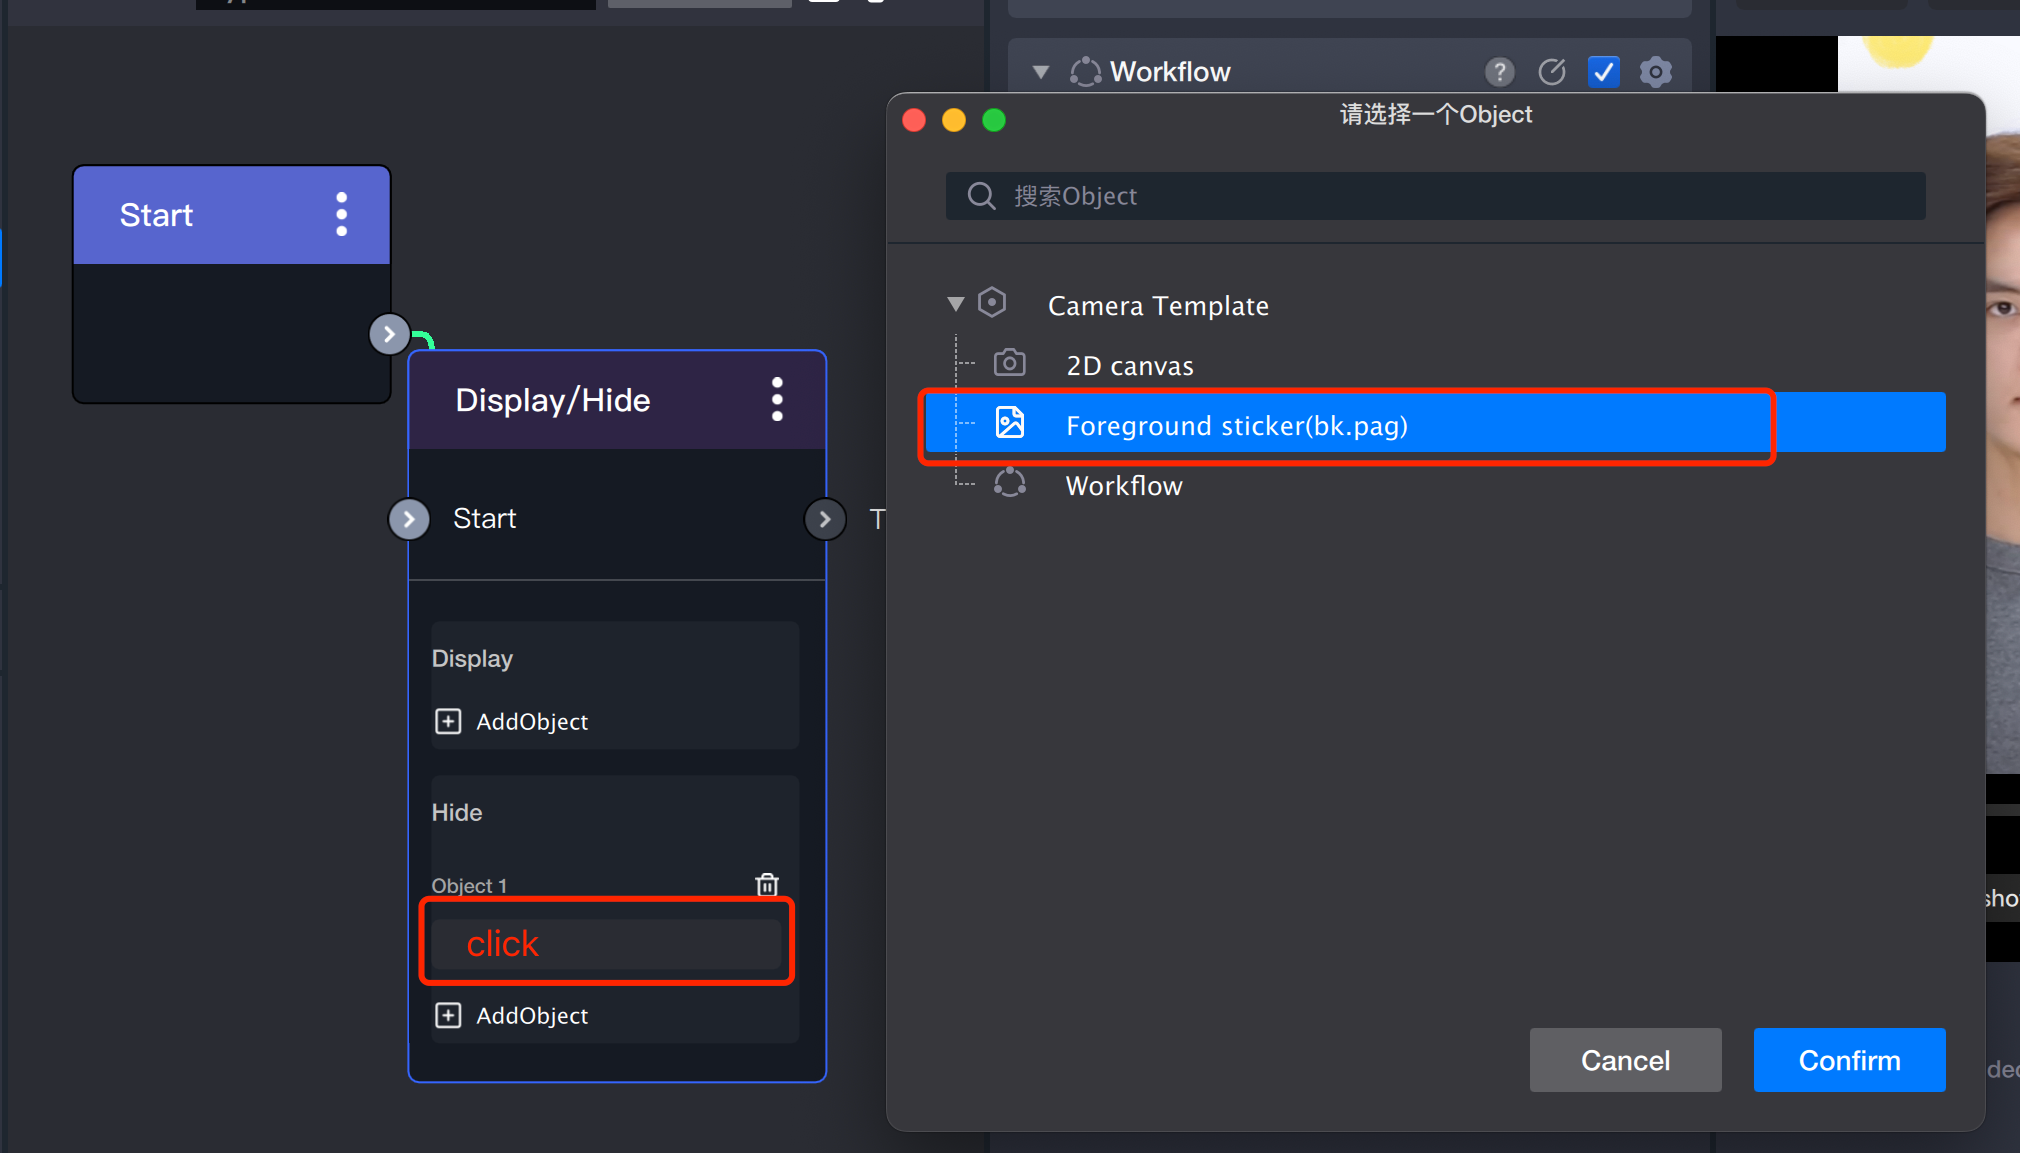This screenshot has height=1153, width=2020.
Task: Click the plus icon next to Display AddObject
Action: [x=448, y=721]
